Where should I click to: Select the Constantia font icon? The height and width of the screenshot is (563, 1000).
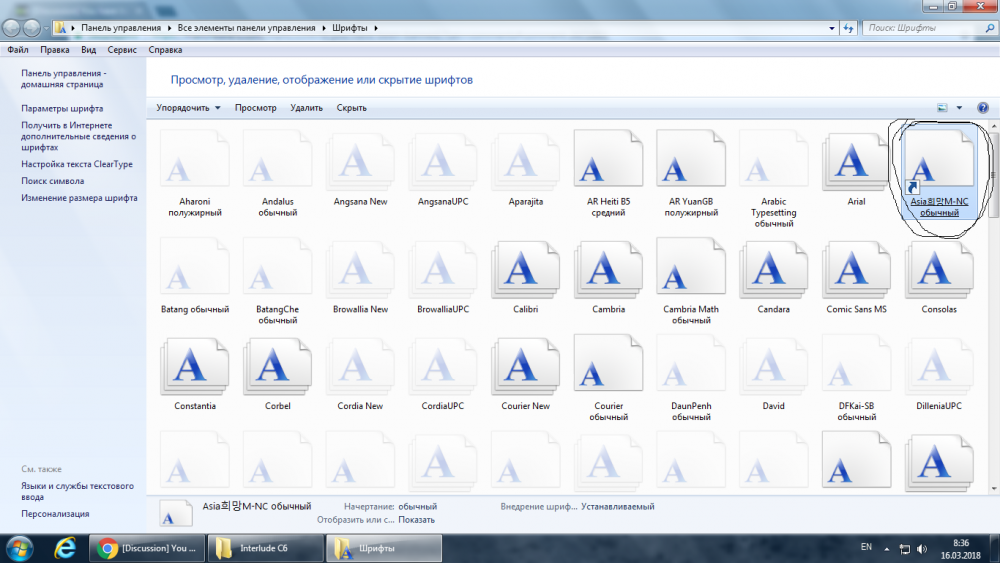pyautogui.click(x=195, y=368)
